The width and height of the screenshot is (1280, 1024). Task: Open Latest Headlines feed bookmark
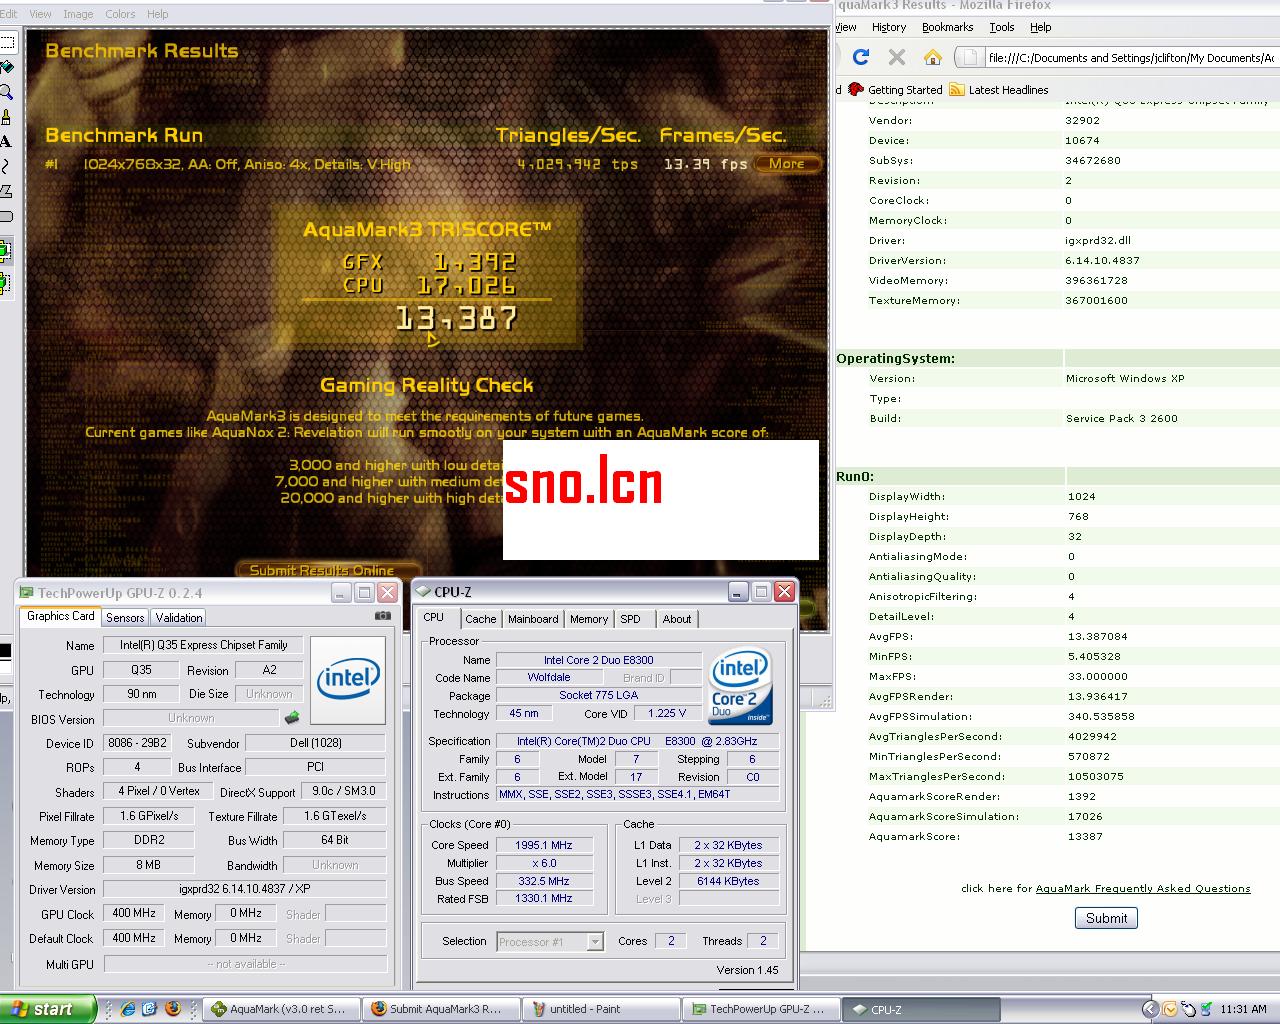click(x=998, y=90)
